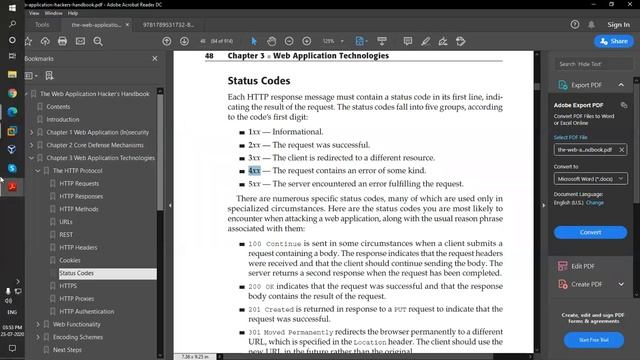Go to next page arrow

[x=184, y=41]
